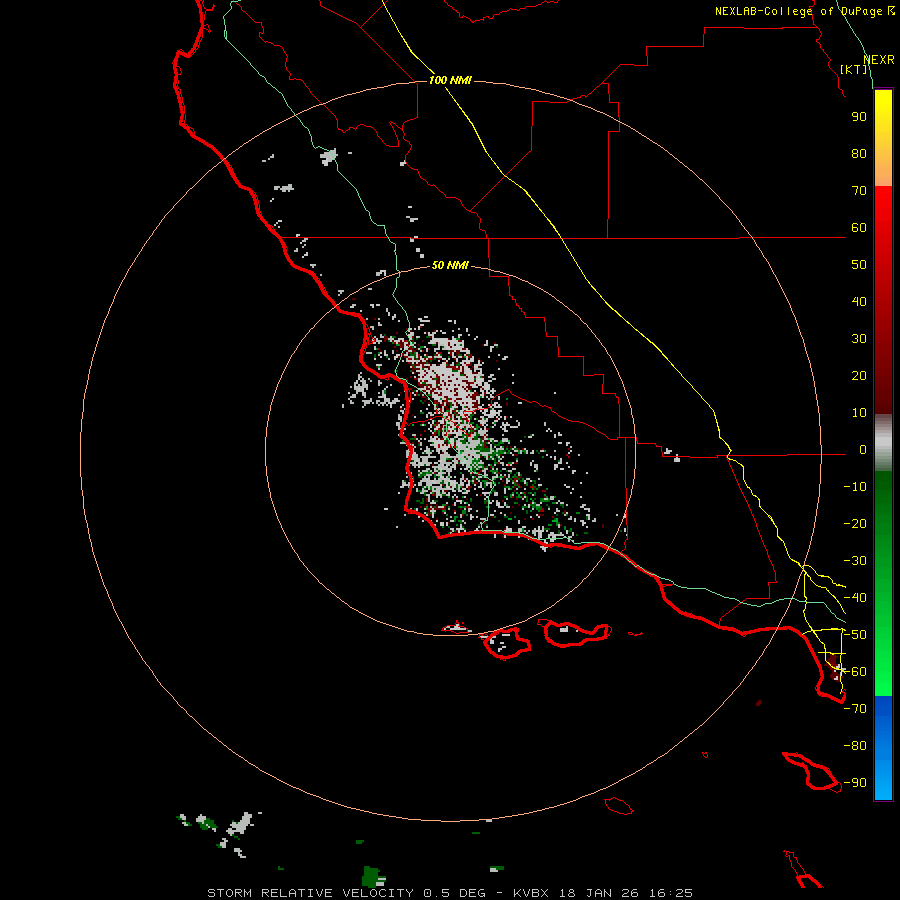Click the "[KT]" units label
This screenshot has width=900, height=900.
pyautogui.click(x=854, y=69)
